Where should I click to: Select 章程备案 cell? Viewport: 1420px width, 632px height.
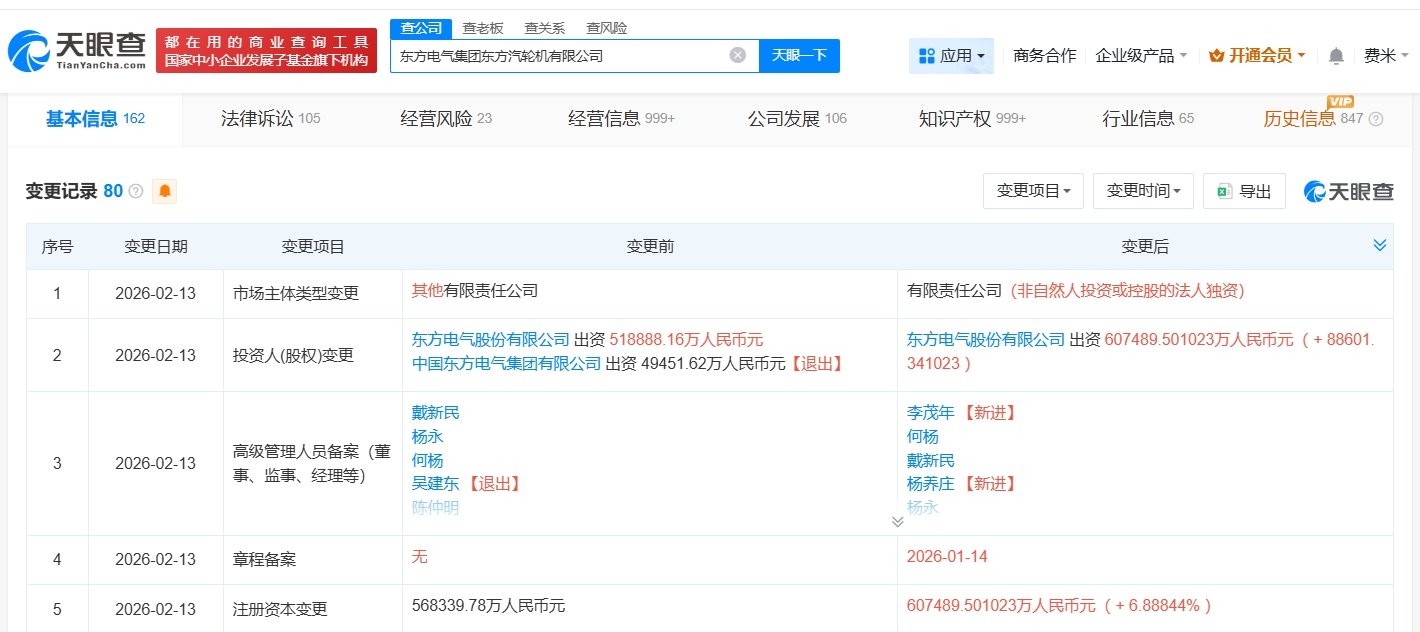(x=313, y=559)
